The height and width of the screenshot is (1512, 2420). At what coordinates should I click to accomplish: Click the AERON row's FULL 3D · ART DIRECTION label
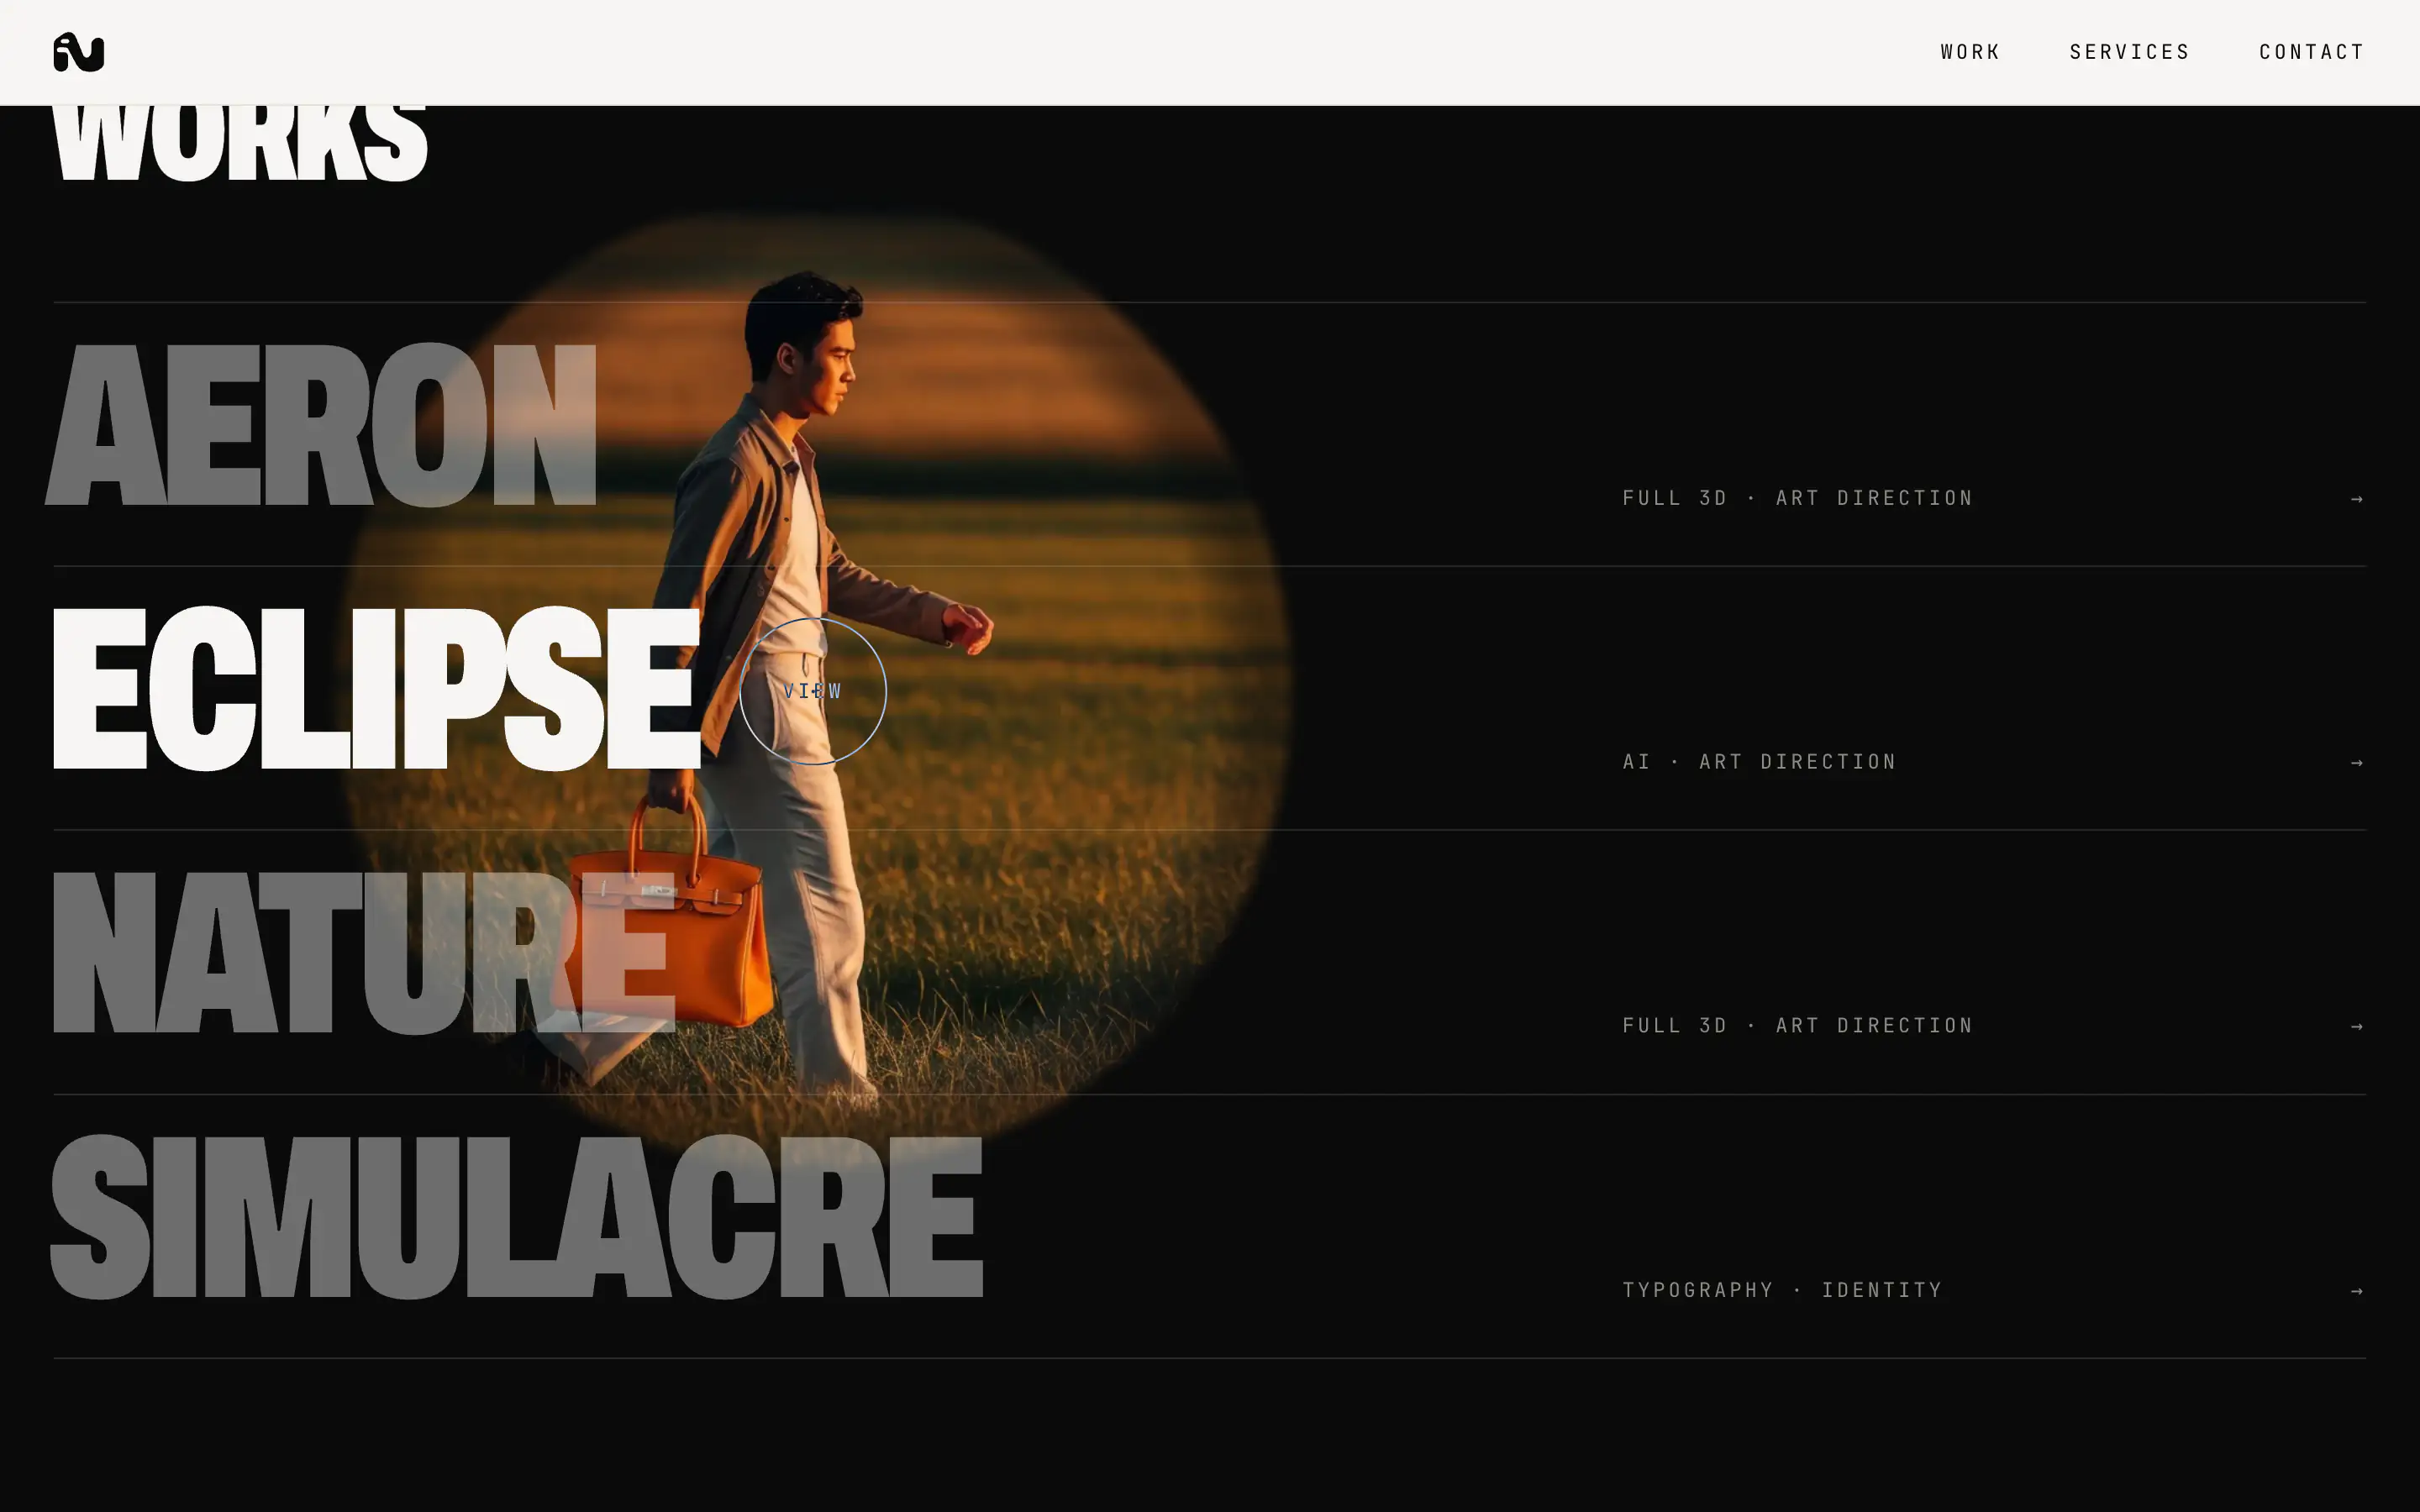click(x=1797, y=498)
